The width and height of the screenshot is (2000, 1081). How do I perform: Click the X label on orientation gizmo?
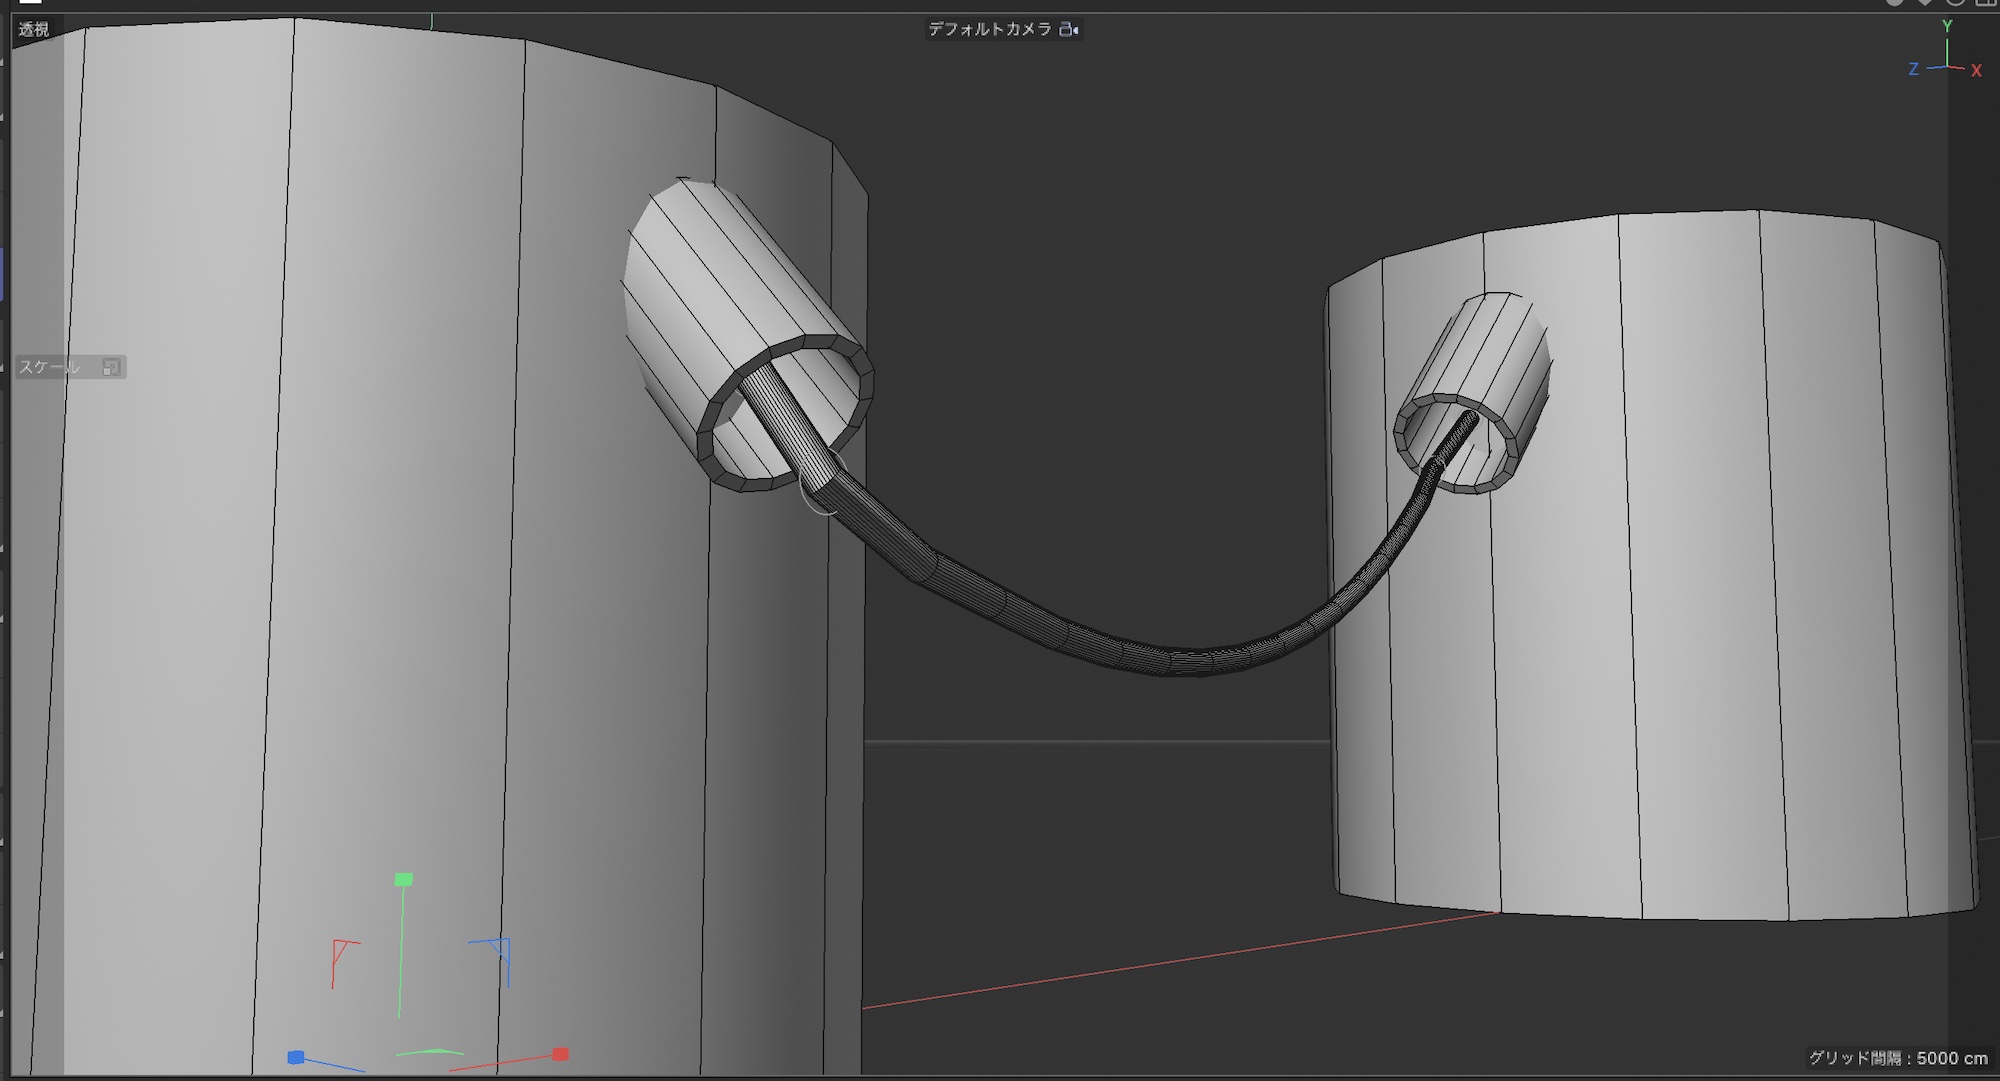click(1976, 71)
